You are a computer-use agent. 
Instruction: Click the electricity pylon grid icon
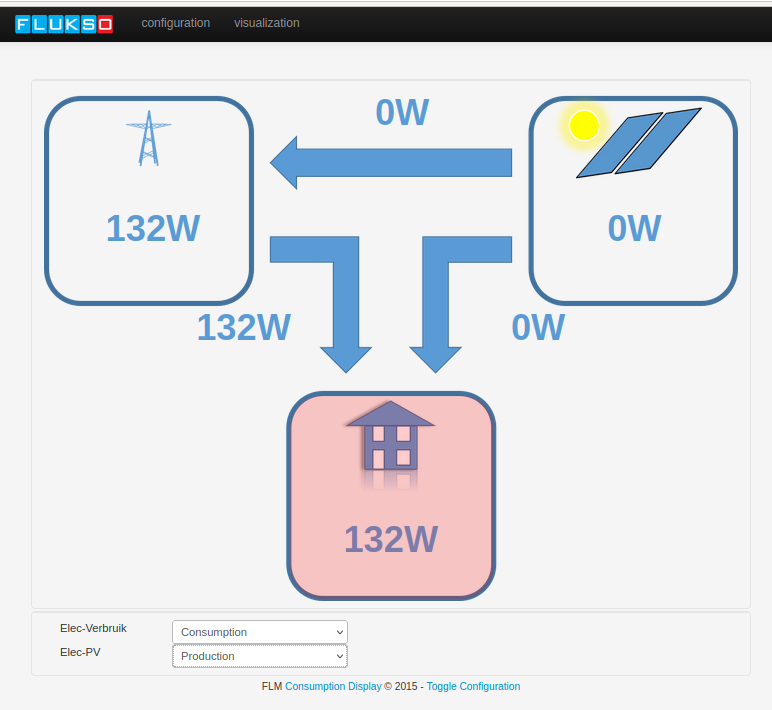[148, 138]
